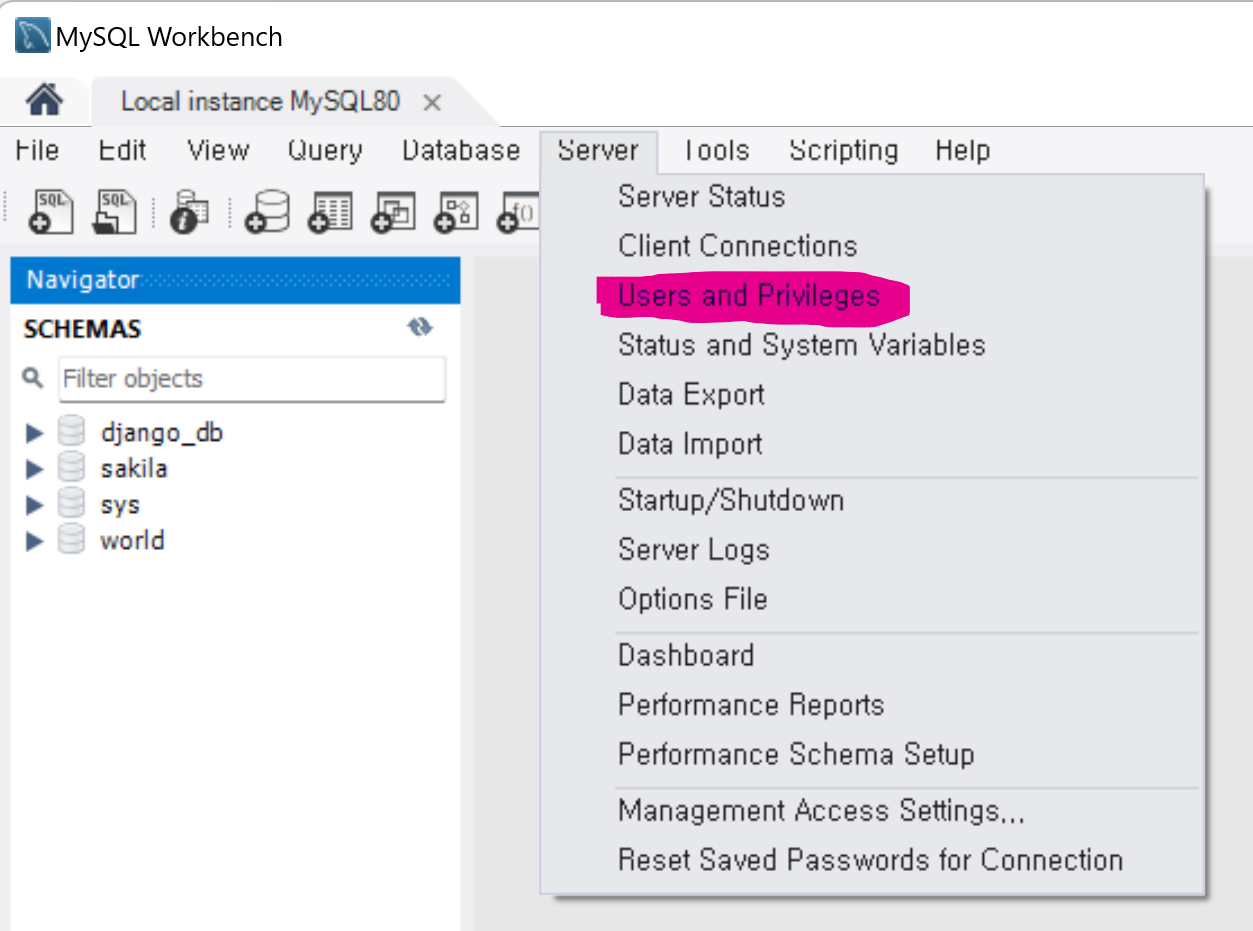
Task: Click the SCHEMAS section label
Action: point(82,329)
